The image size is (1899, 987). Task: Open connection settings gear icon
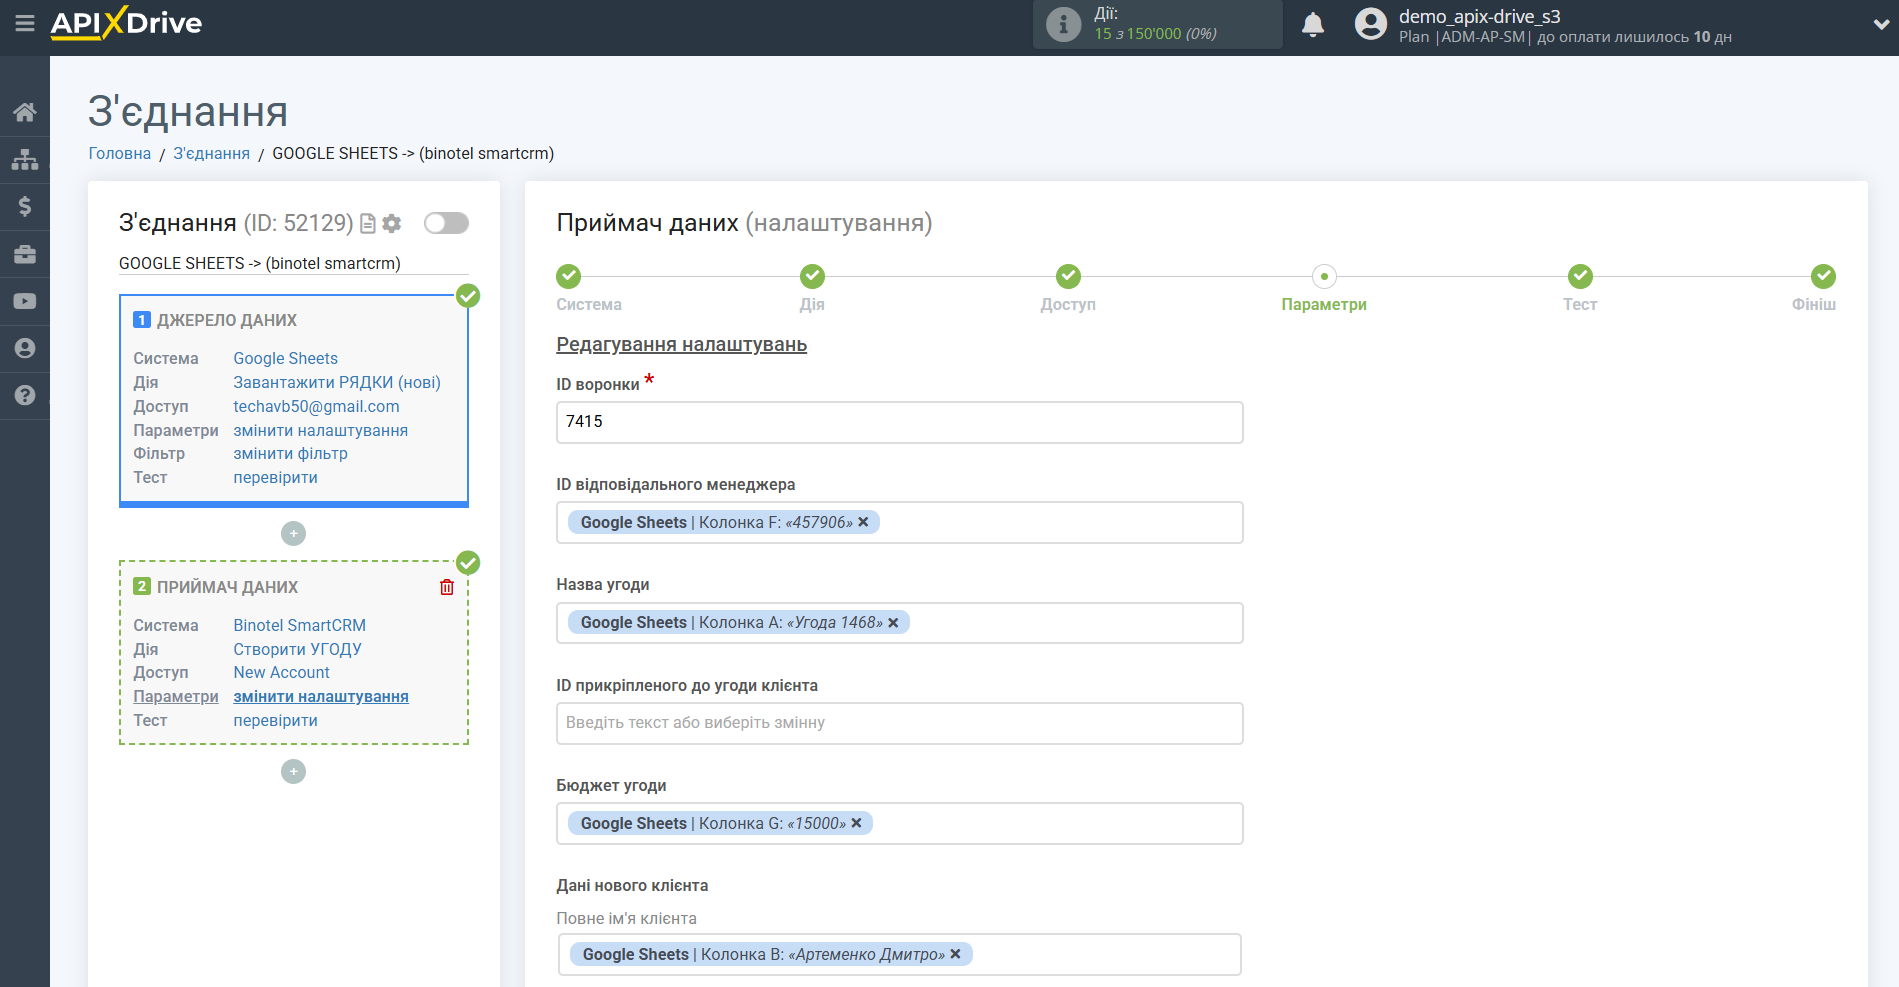point(392,224)
